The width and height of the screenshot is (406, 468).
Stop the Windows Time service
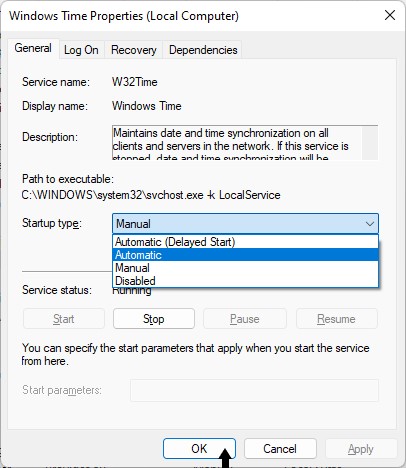click(154, 319)
